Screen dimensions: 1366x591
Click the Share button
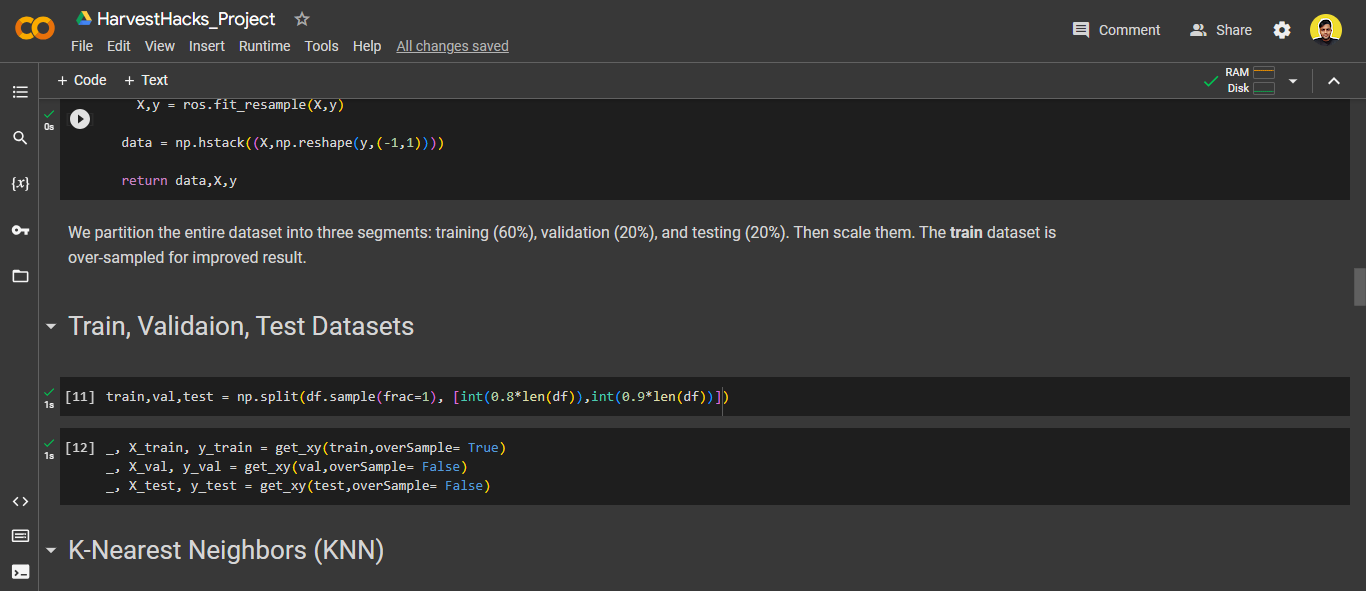tap(1221, 30)
